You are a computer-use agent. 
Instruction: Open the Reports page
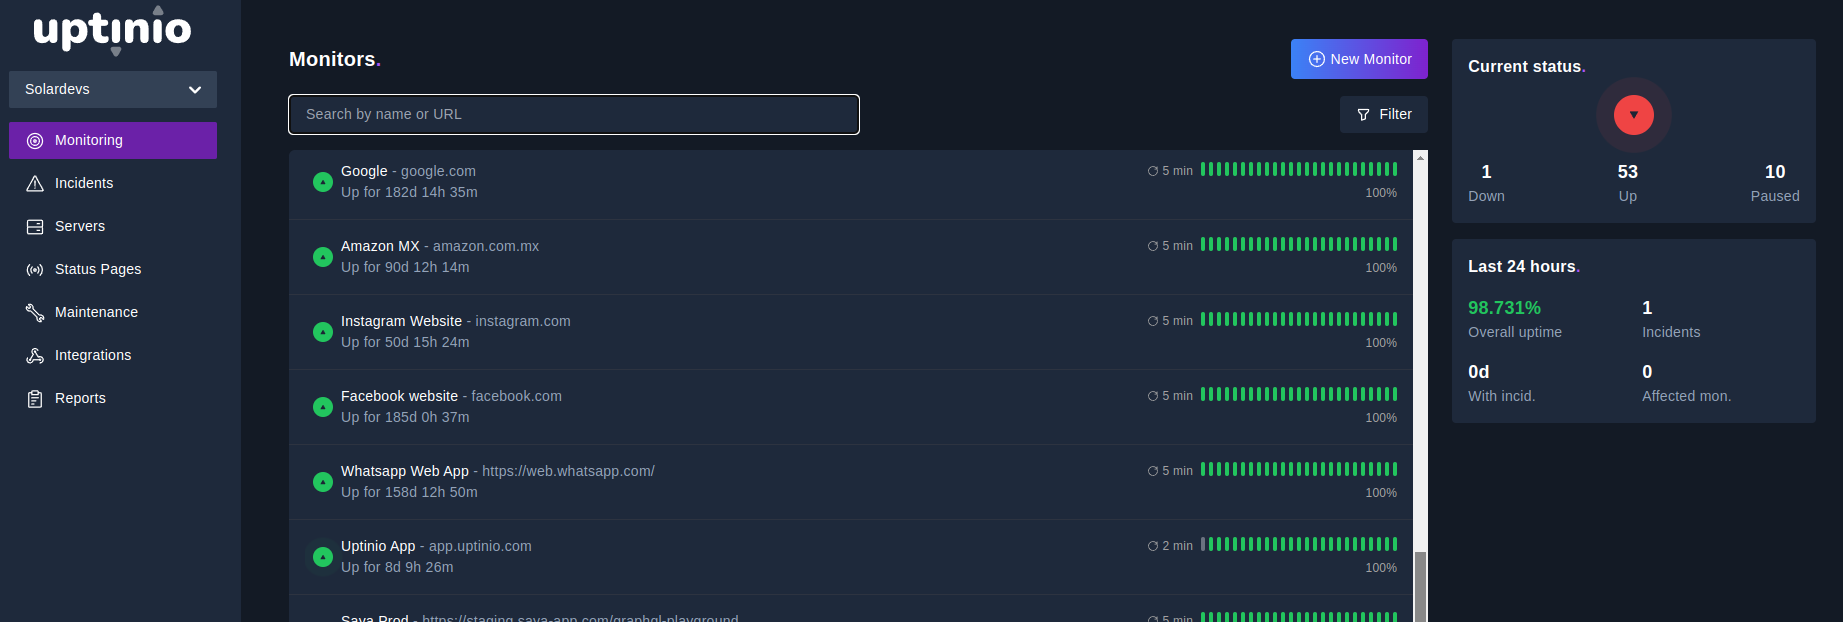point(113,398)
